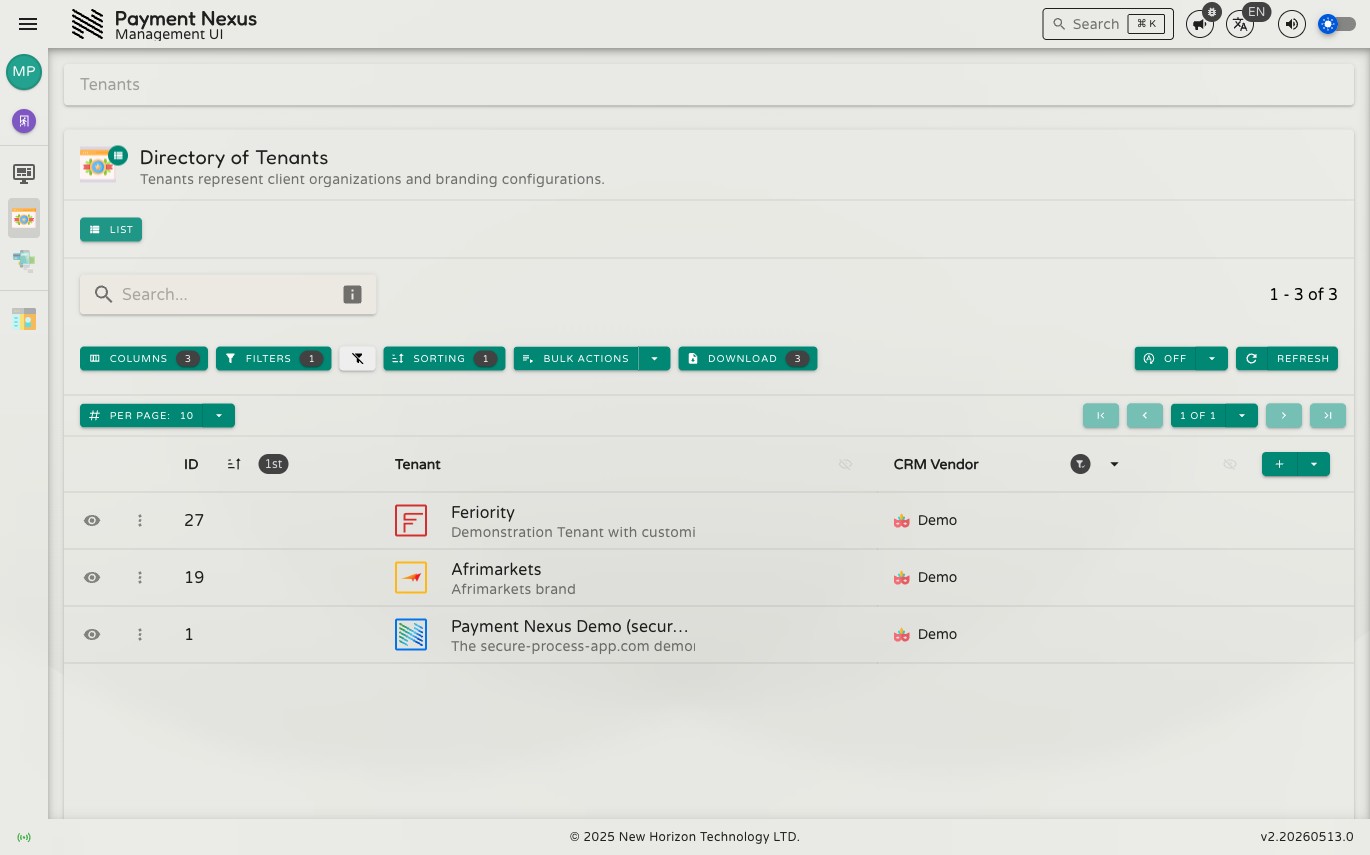The height and width of the screenshot is (855, 1370).
Task: Expand the add button dropdown arrow
Action: point(1314,464)
